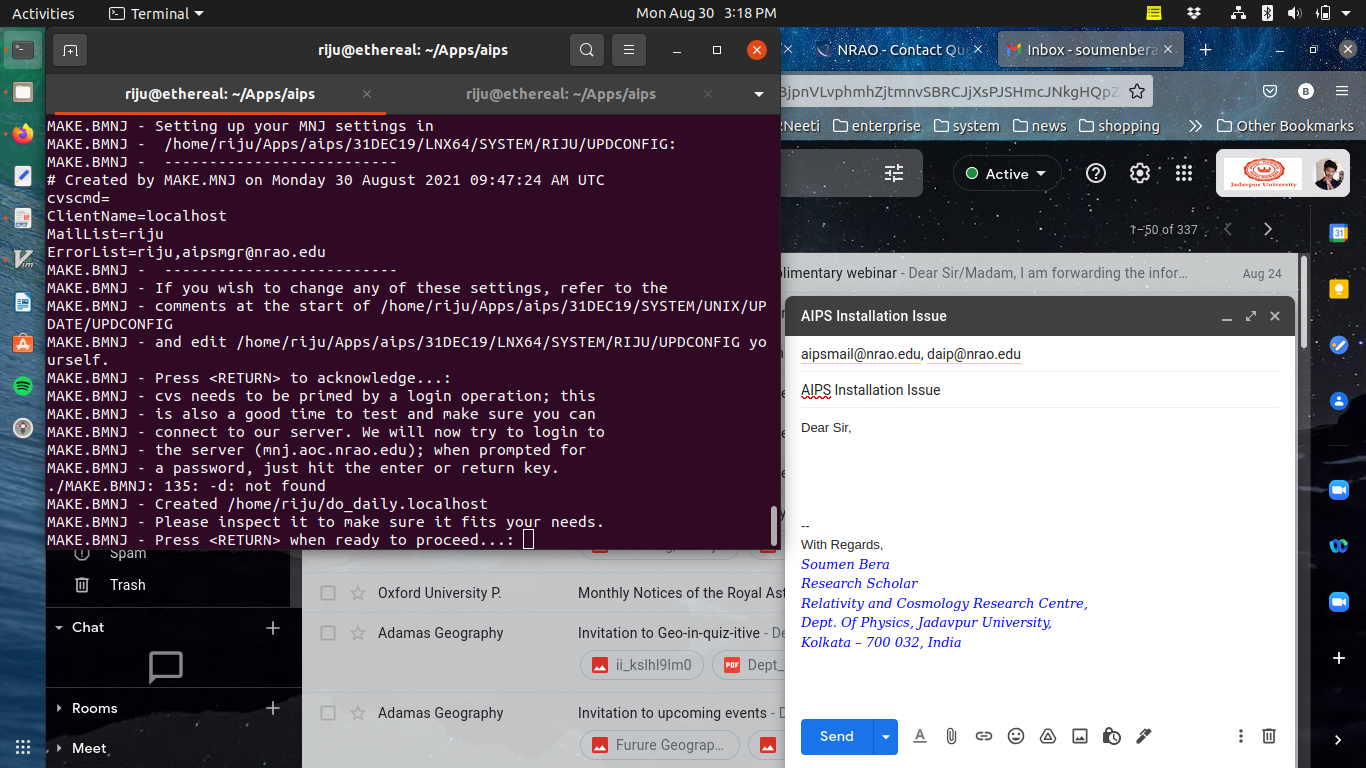This screenshot has height=768, width=1366.
Task: Open the Send options dropdown arrow
Action: coord(885,737)
